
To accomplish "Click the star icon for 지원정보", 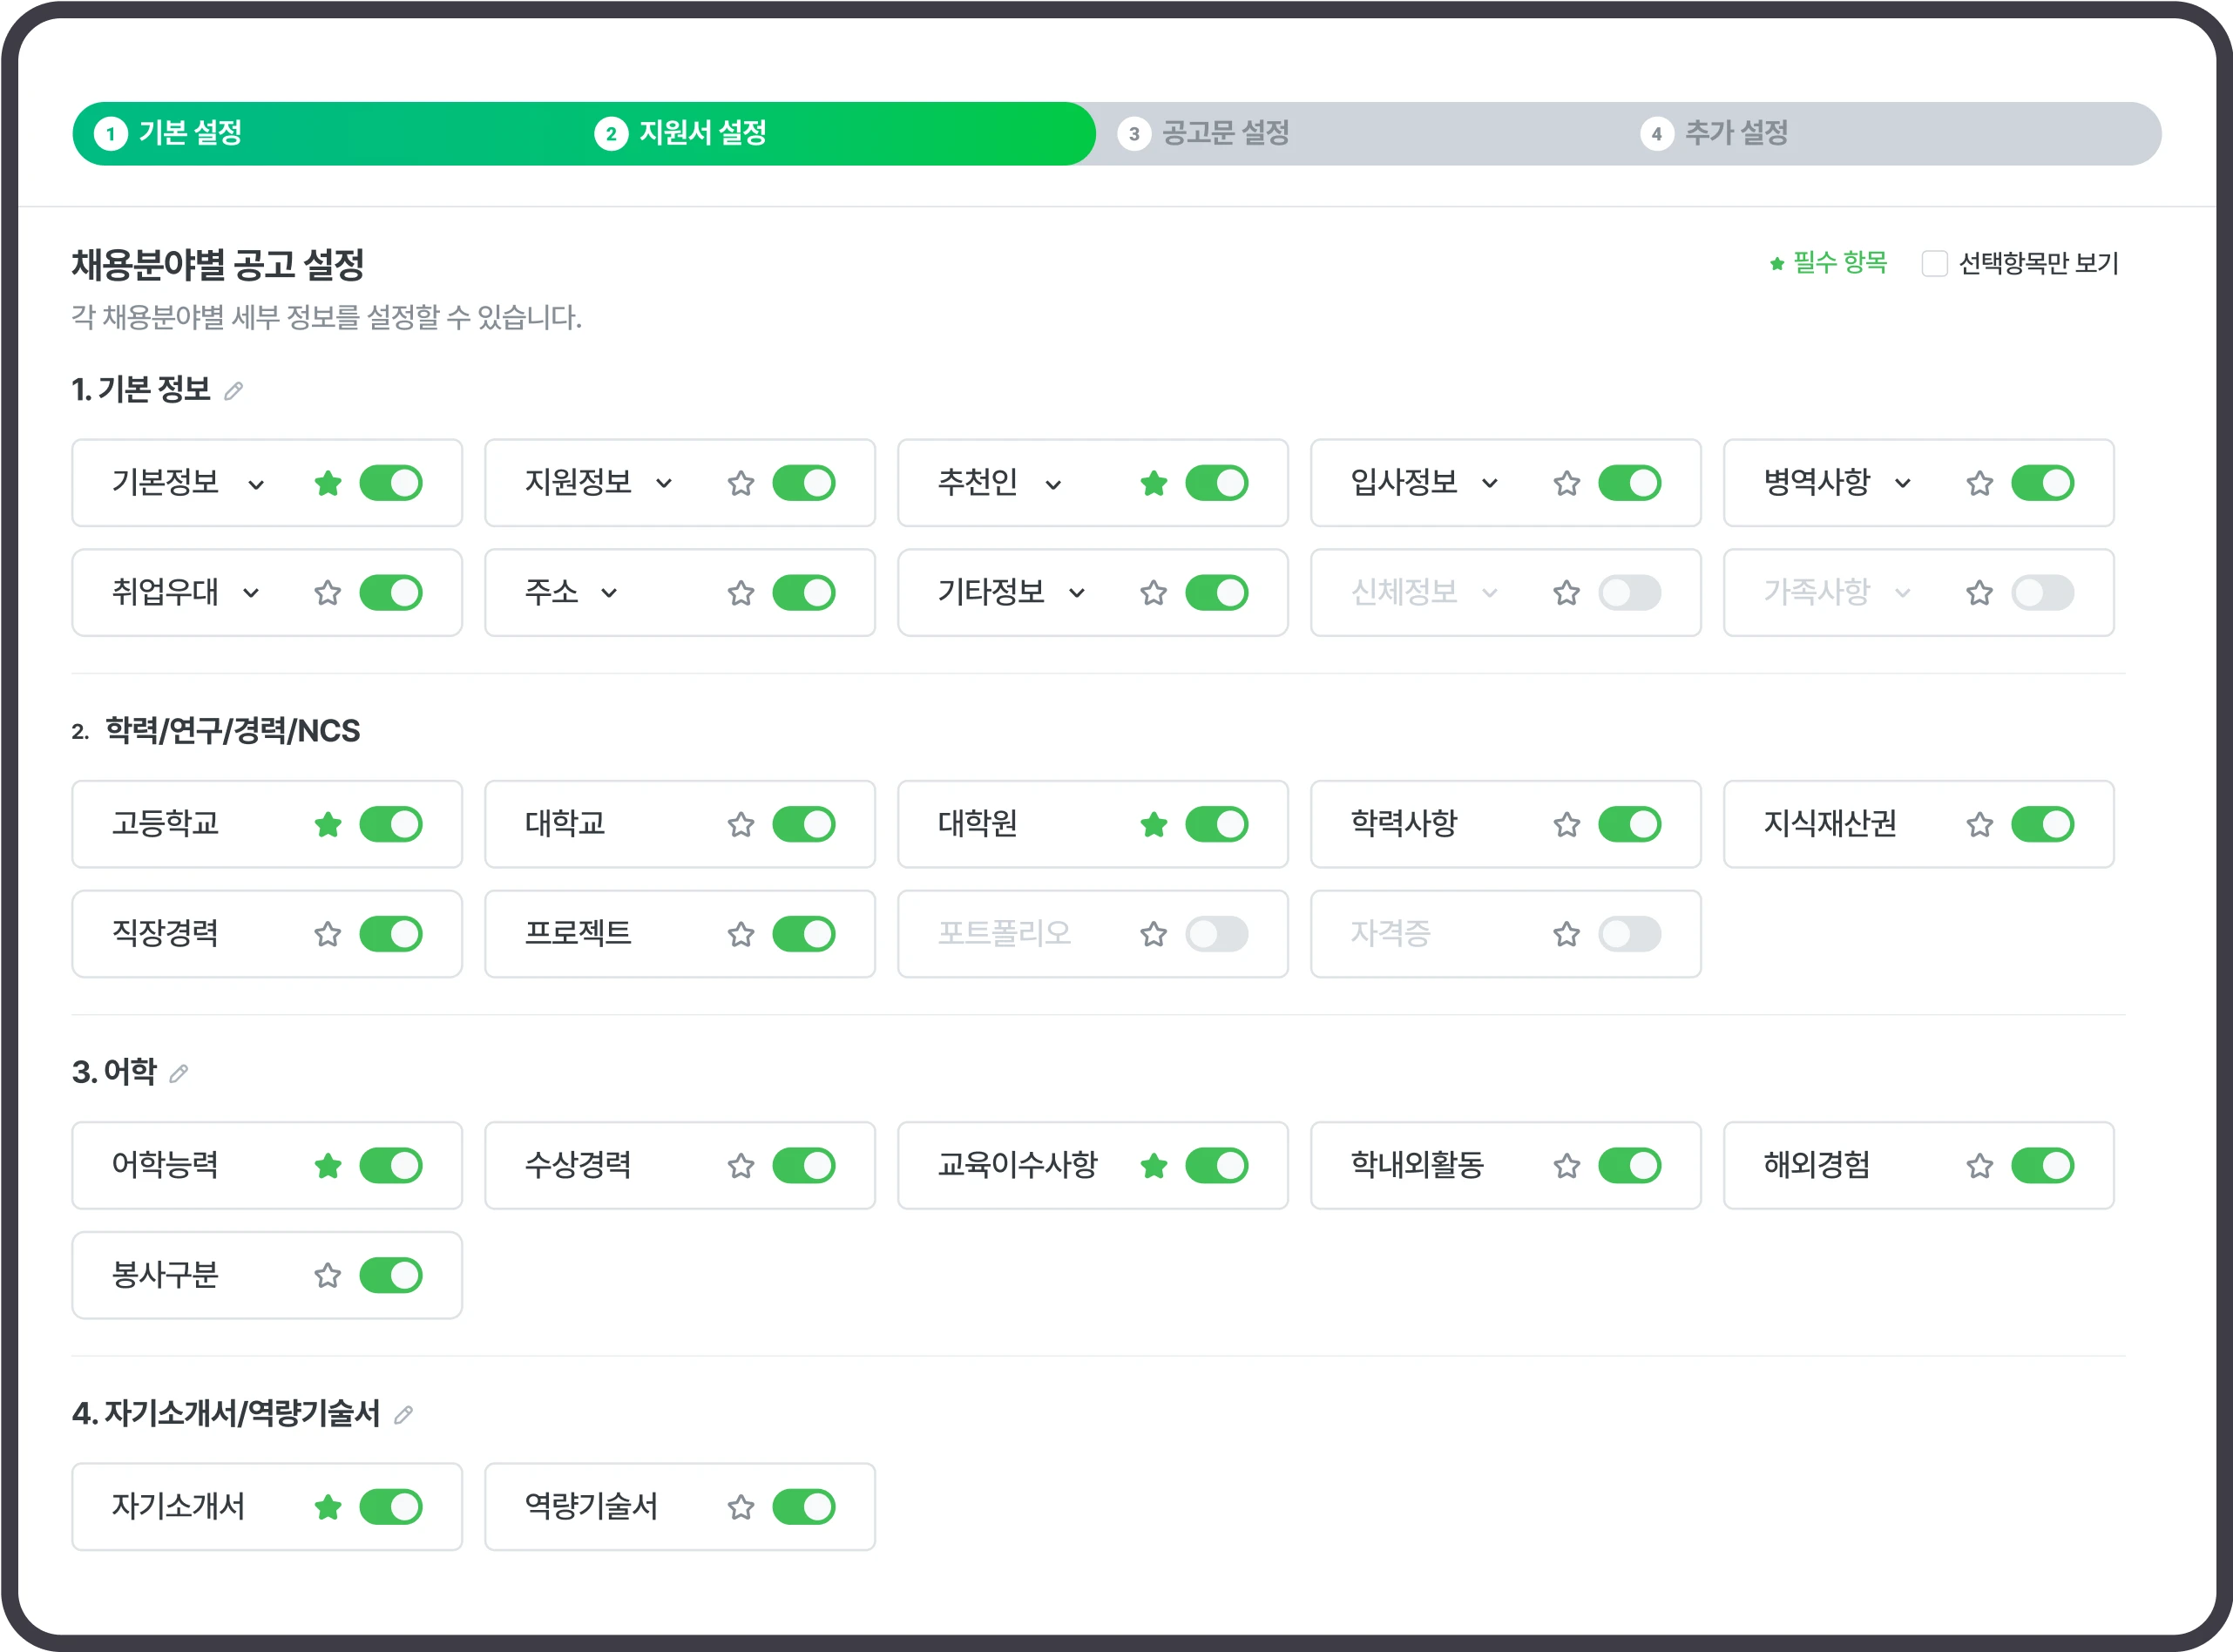I will click(740, 484).
